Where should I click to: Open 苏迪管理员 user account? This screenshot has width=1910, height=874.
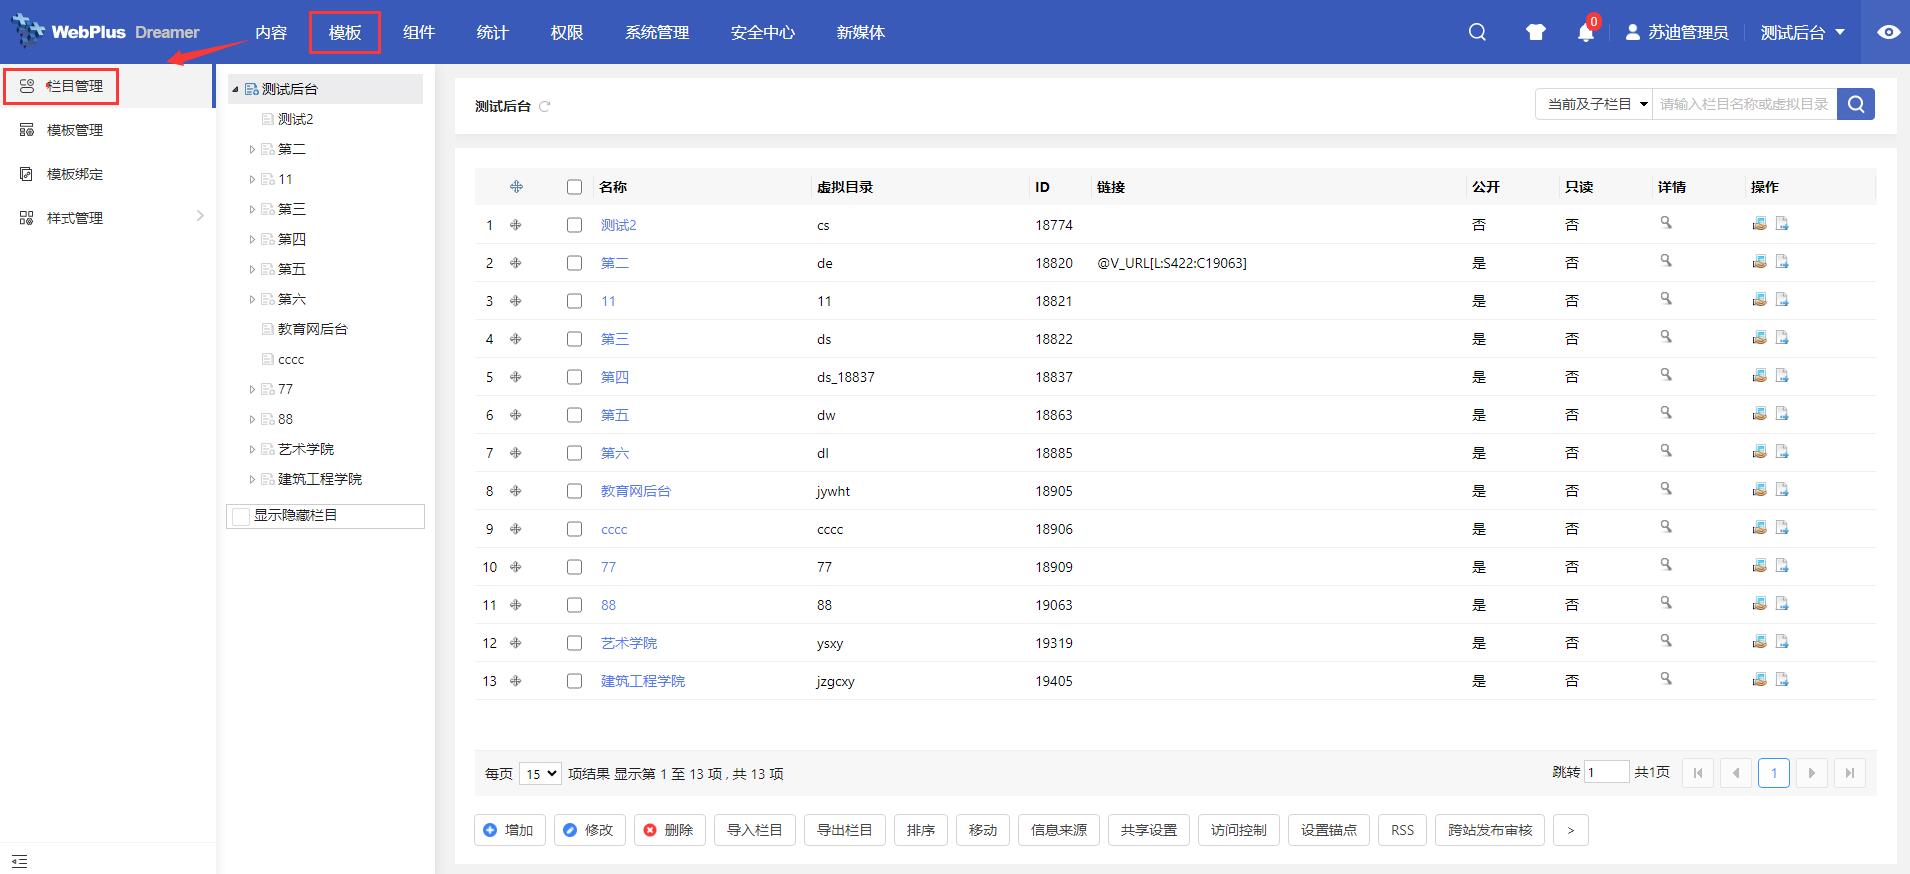(1677, 32)
